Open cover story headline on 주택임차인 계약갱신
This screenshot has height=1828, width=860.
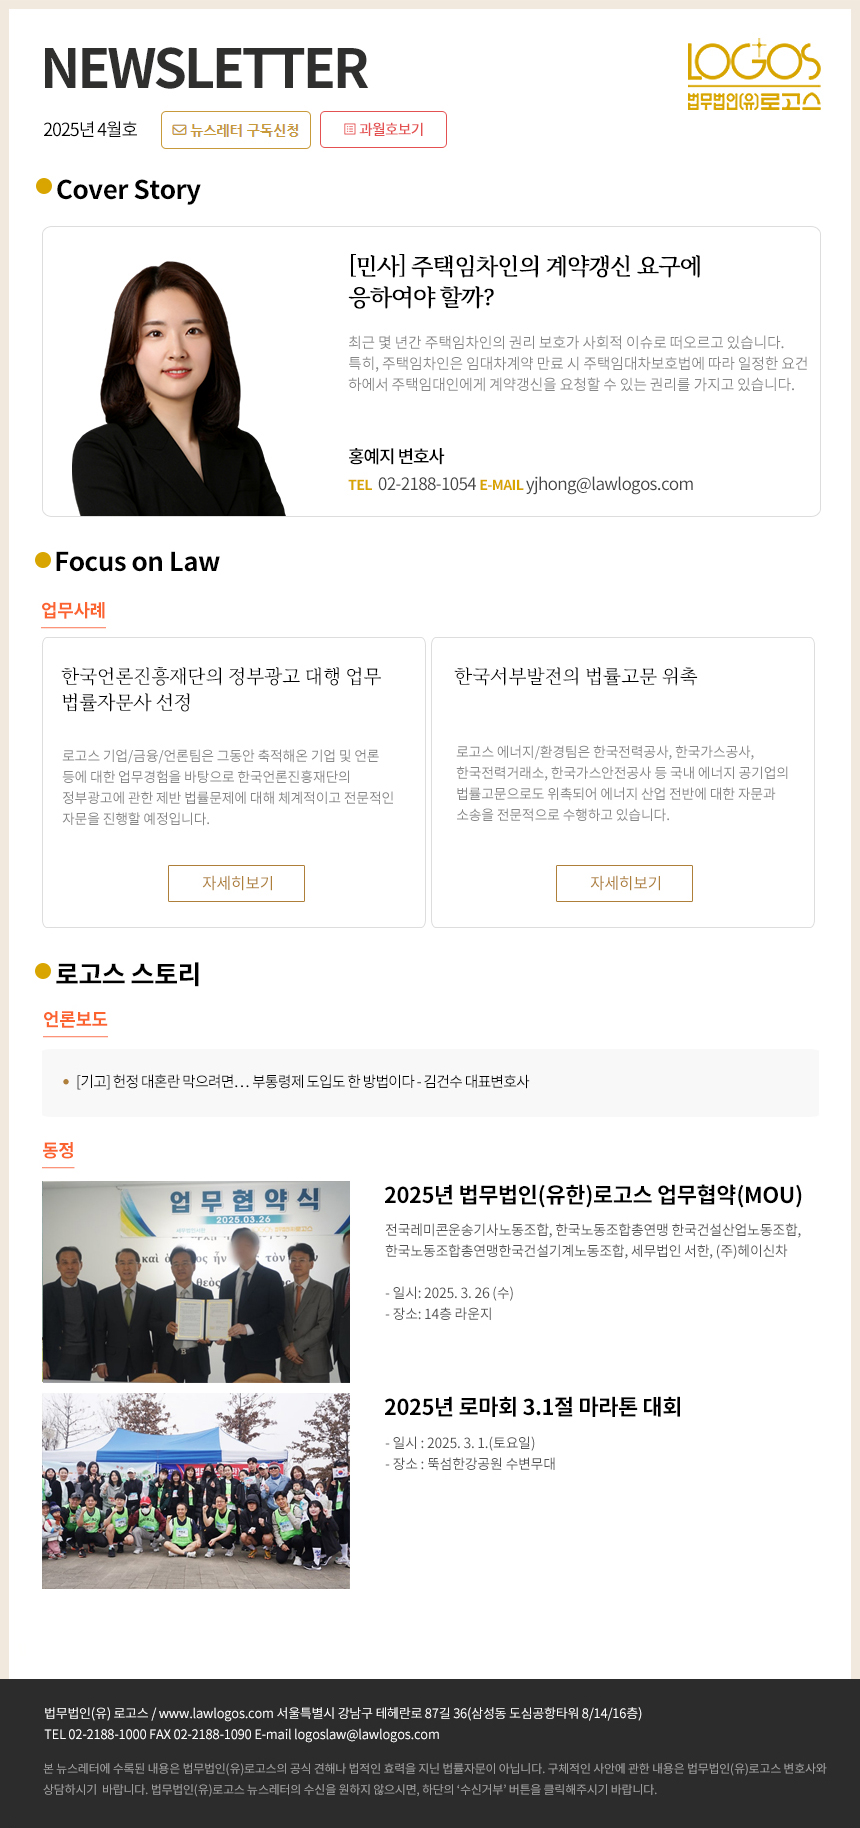pyautogui.click(x=525, y=281)
